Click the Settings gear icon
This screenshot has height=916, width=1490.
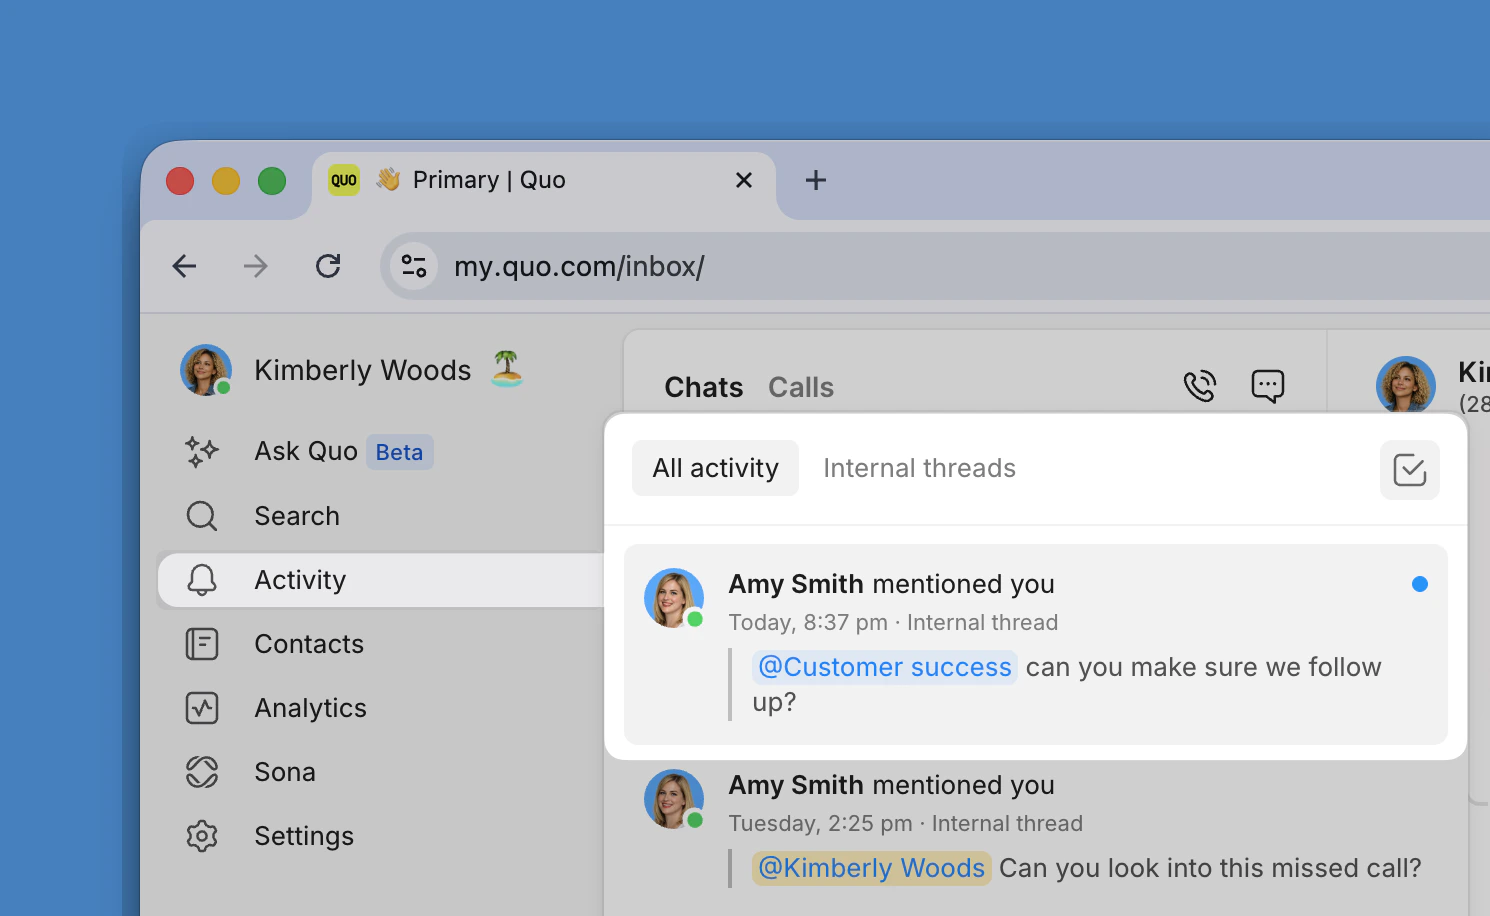pos(202,836)
